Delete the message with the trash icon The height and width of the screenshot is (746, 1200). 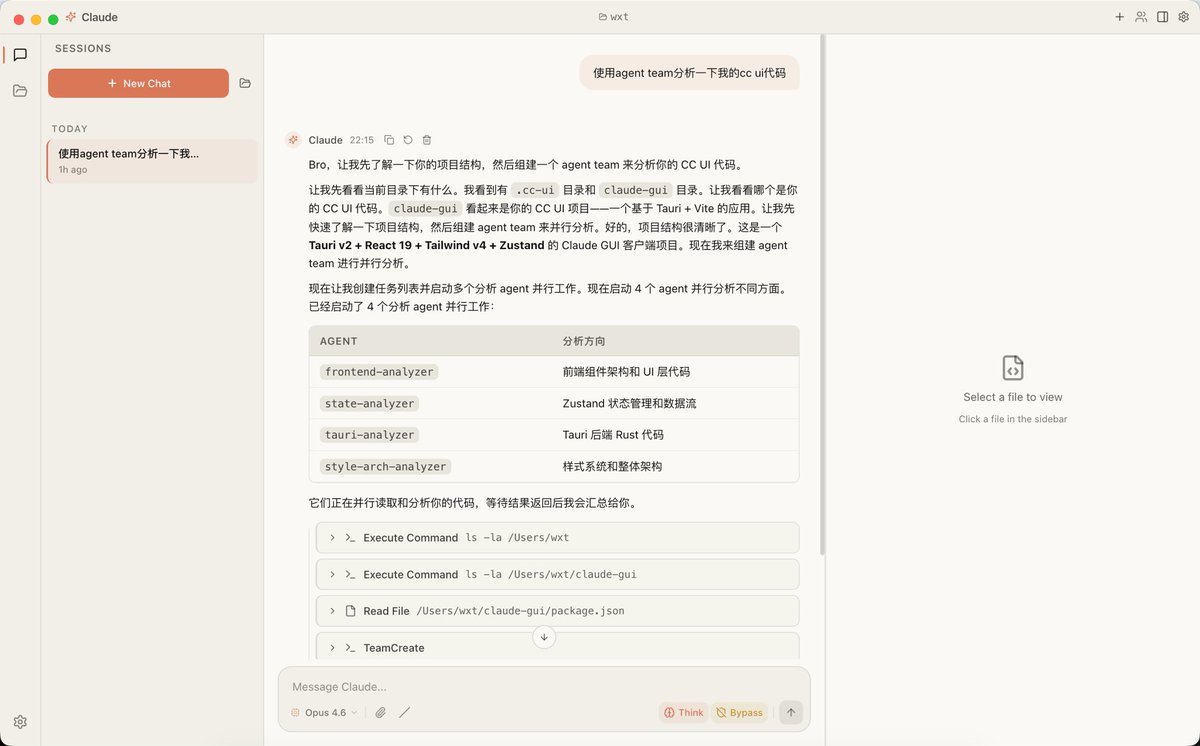(427, 140)
